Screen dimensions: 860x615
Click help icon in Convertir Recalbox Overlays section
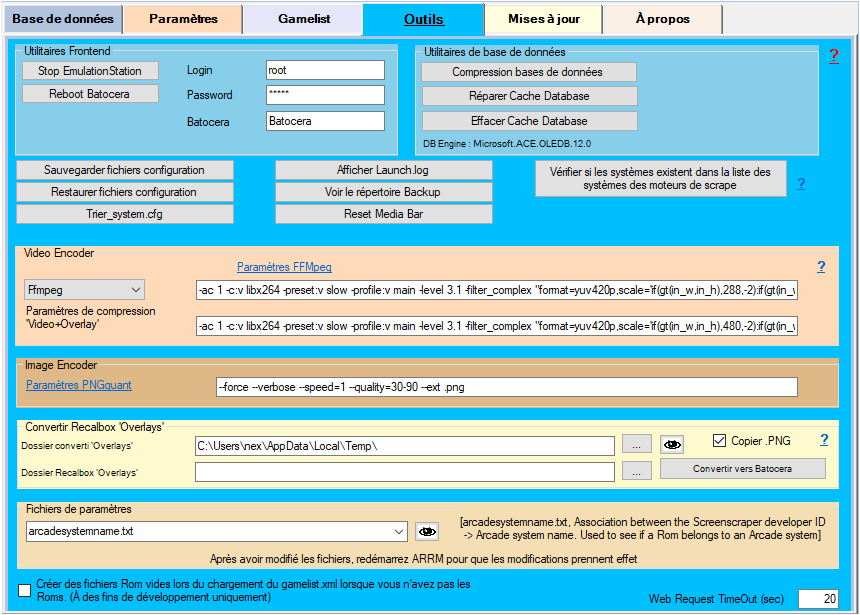coord(824,440)
